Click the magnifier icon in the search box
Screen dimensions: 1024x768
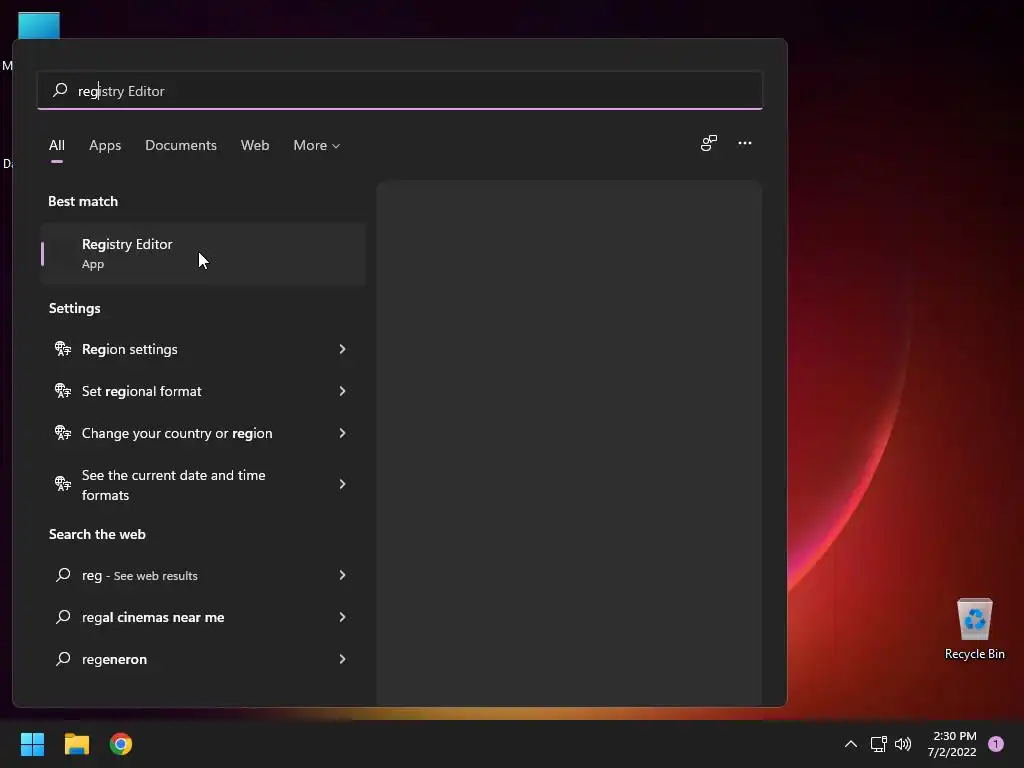click(x=60, y=90)
